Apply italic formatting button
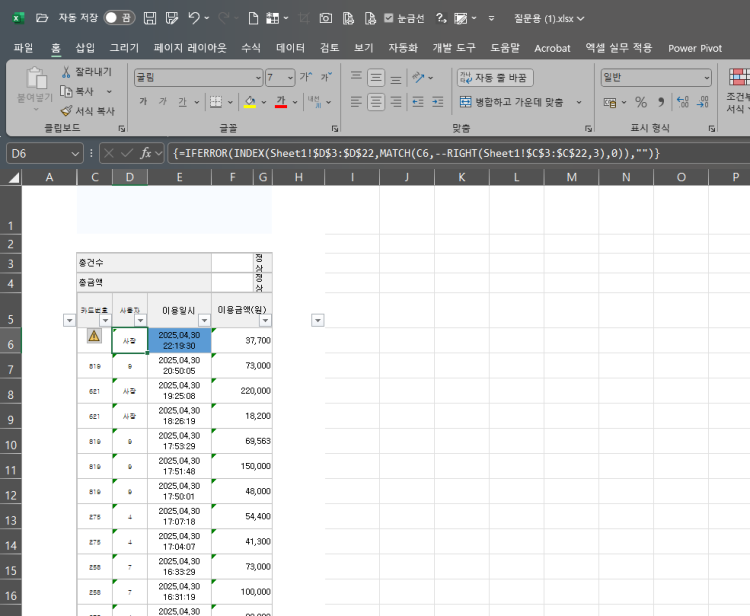The image size is (750, 616). tap(163, 101)
